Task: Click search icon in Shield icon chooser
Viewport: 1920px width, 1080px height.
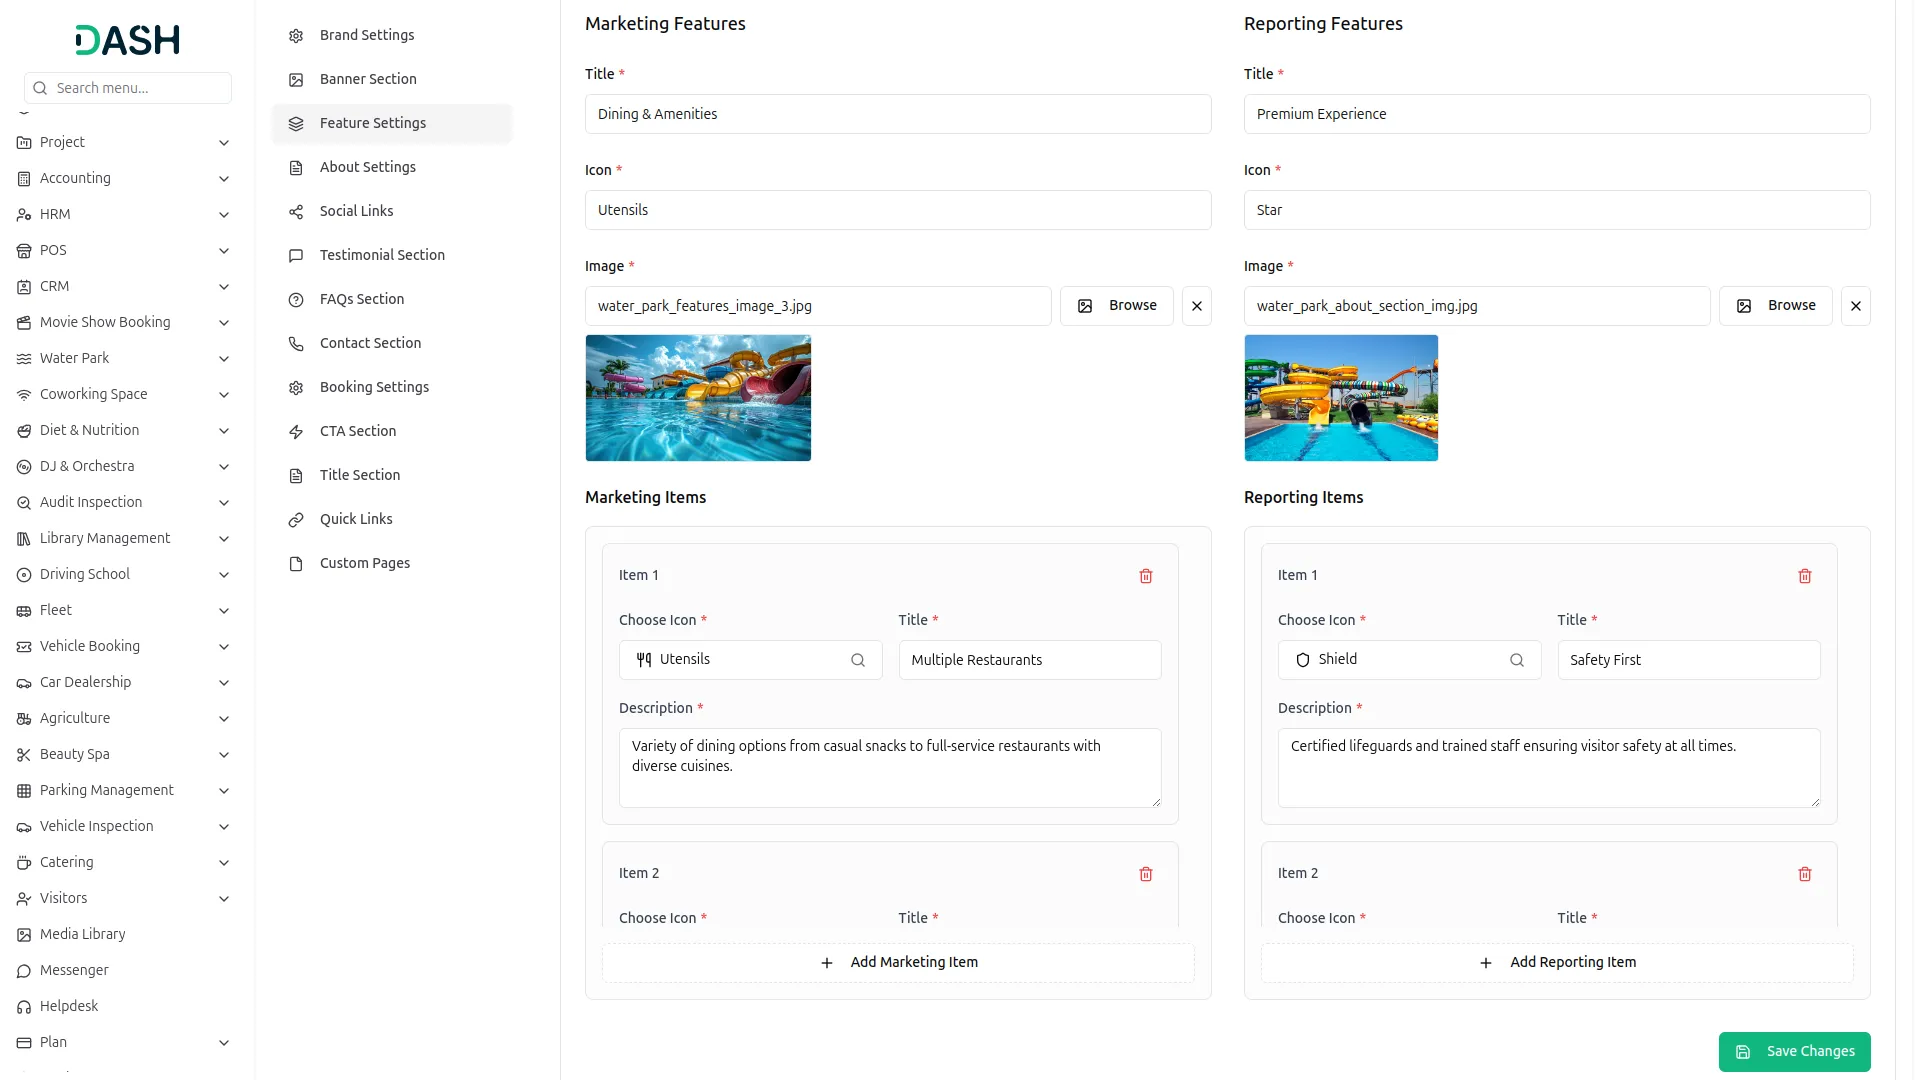Action: (1517, 660)
